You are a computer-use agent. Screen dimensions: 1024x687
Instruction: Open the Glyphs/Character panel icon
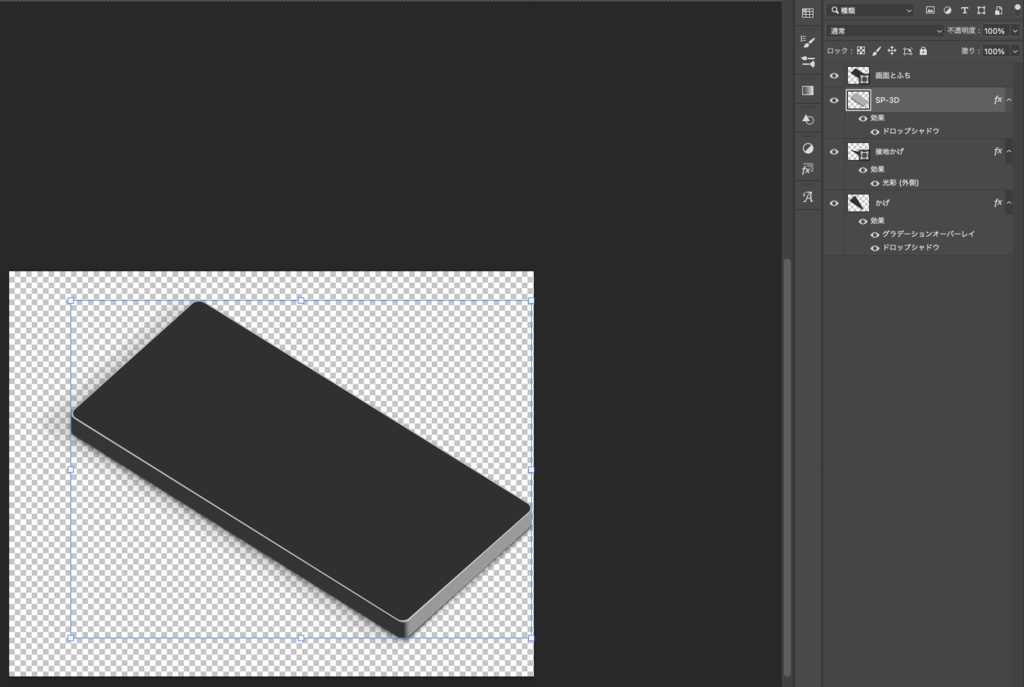[808, 197]
